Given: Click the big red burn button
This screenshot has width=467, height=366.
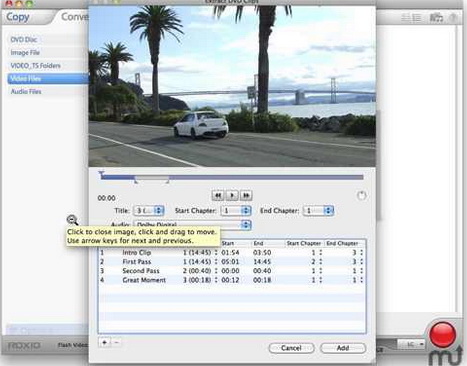Looking at the screenshot, I should point(443,334).
